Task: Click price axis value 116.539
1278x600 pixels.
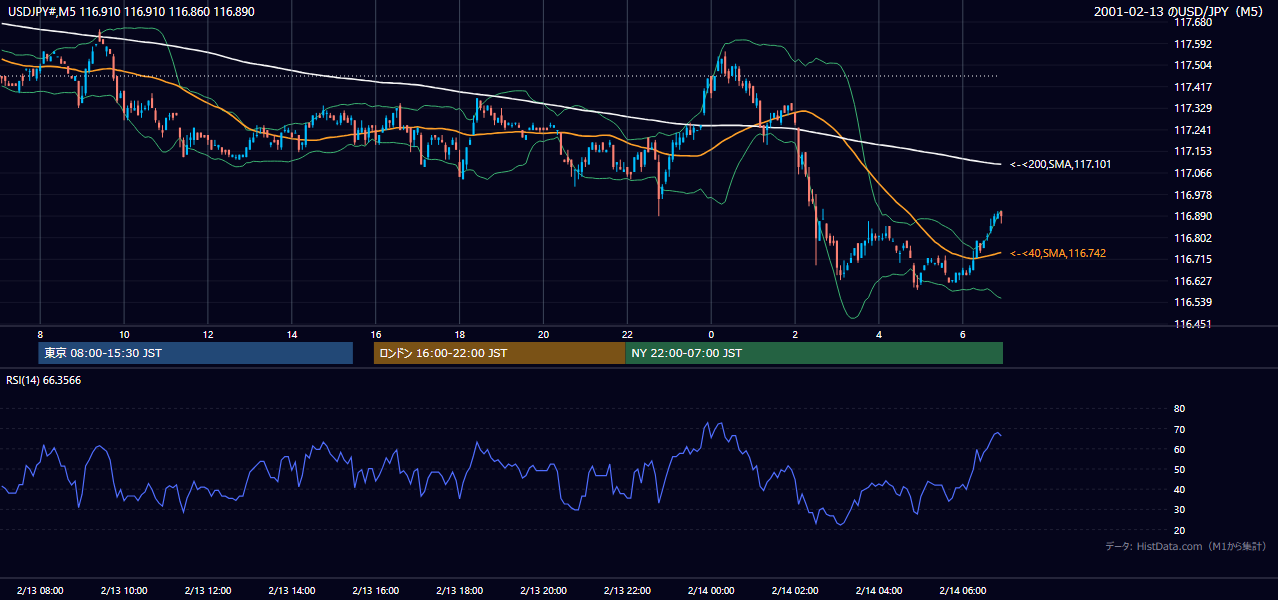Action: click(x=1193, y=302)
